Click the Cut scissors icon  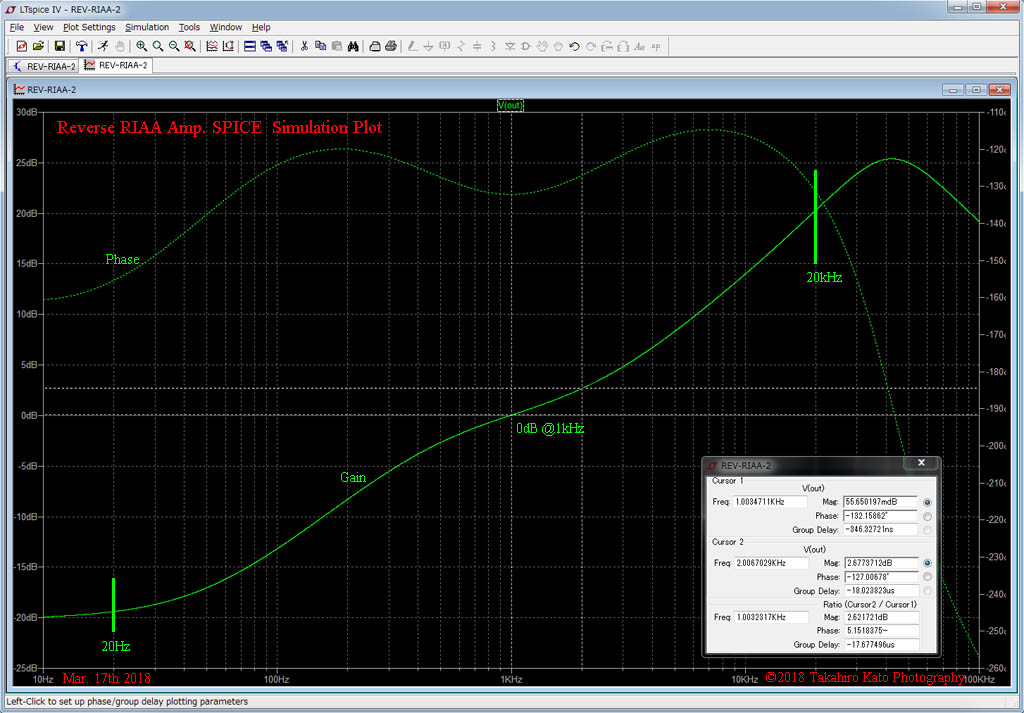[x=303, y=46]
